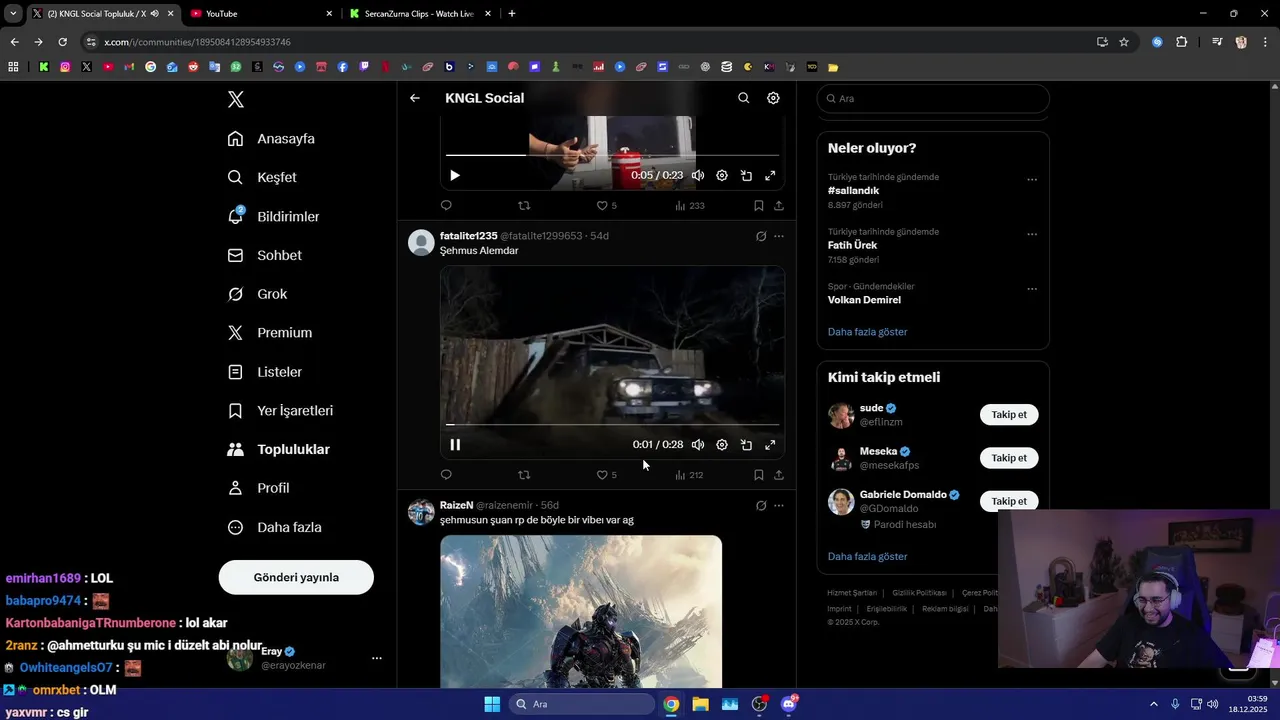Open Listeler in the sidebar
This screenshot has width=1280, height=720.
(265, 372)
